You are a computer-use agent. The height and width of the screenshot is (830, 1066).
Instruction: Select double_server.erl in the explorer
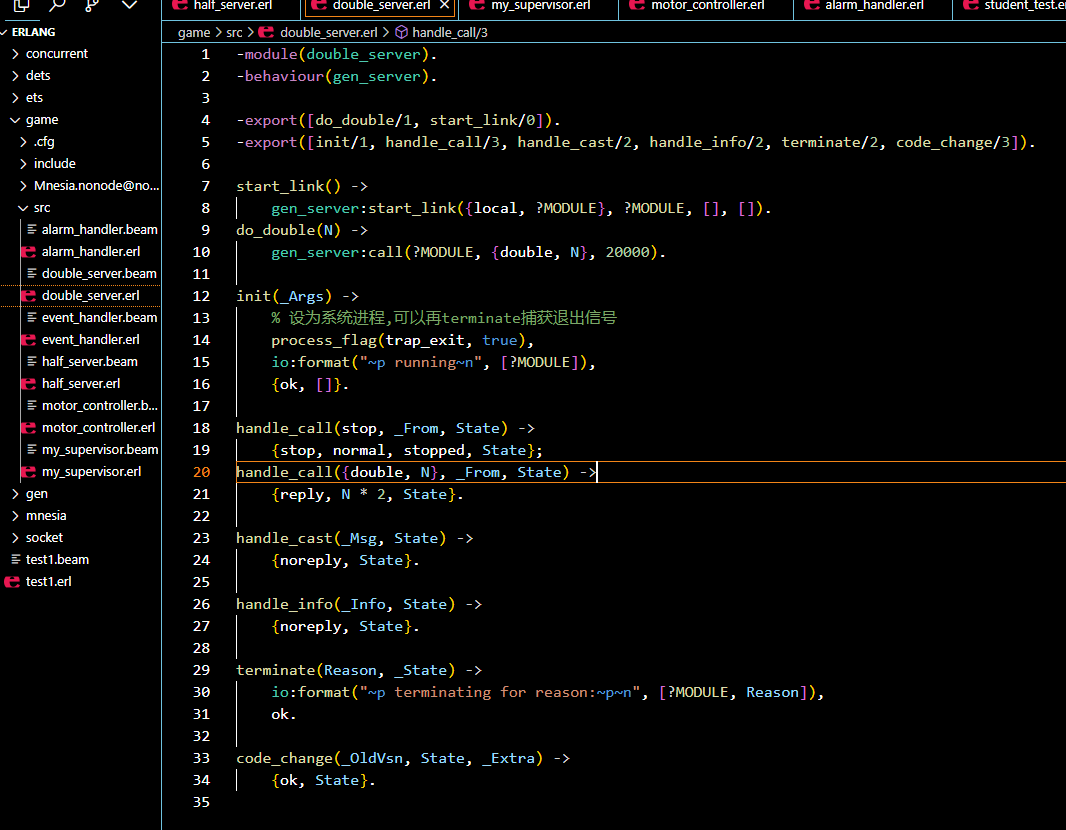pyautogui.click(x=80, y=296)
